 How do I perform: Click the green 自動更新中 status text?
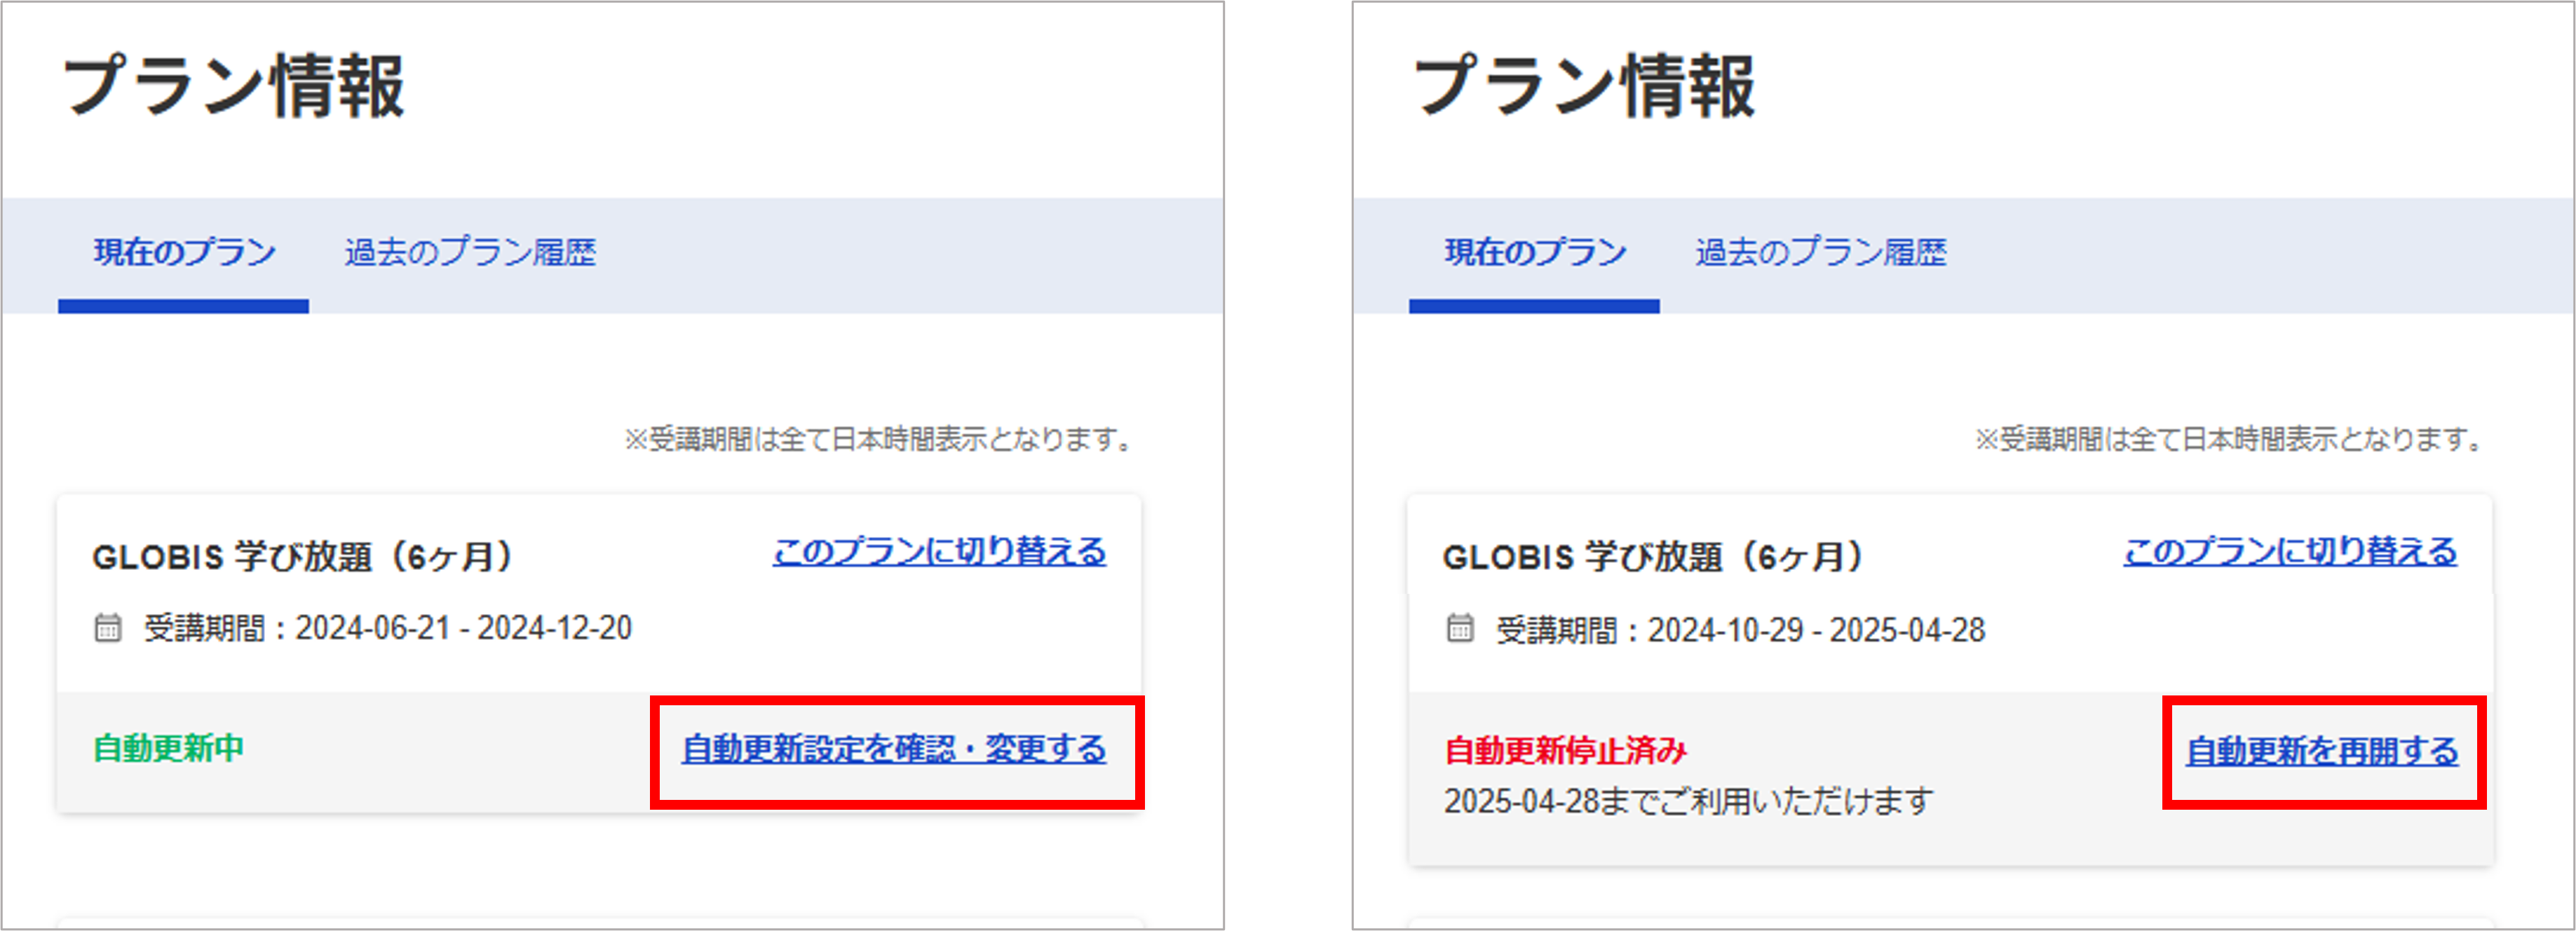[168, 748]
